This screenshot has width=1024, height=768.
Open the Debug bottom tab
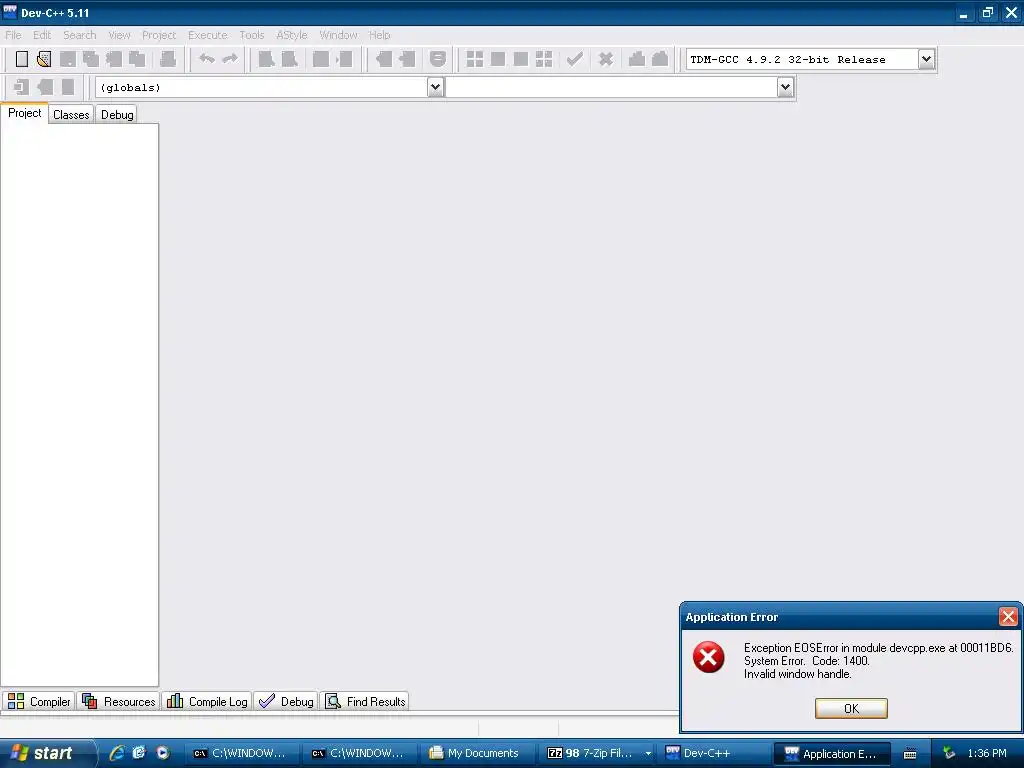pyautogui.click(x=286, y=701)
